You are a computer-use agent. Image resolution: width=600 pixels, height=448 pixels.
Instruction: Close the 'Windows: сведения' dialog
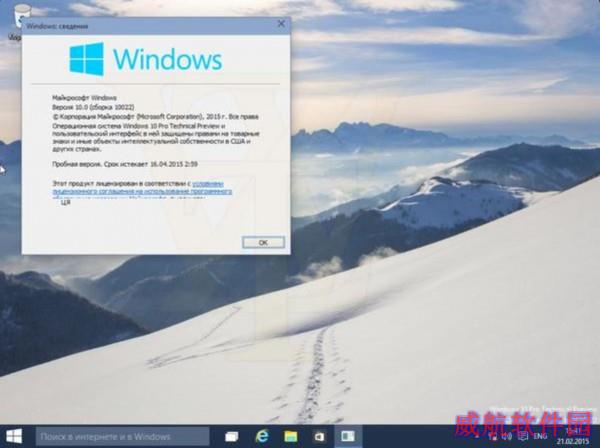[281, 24]
